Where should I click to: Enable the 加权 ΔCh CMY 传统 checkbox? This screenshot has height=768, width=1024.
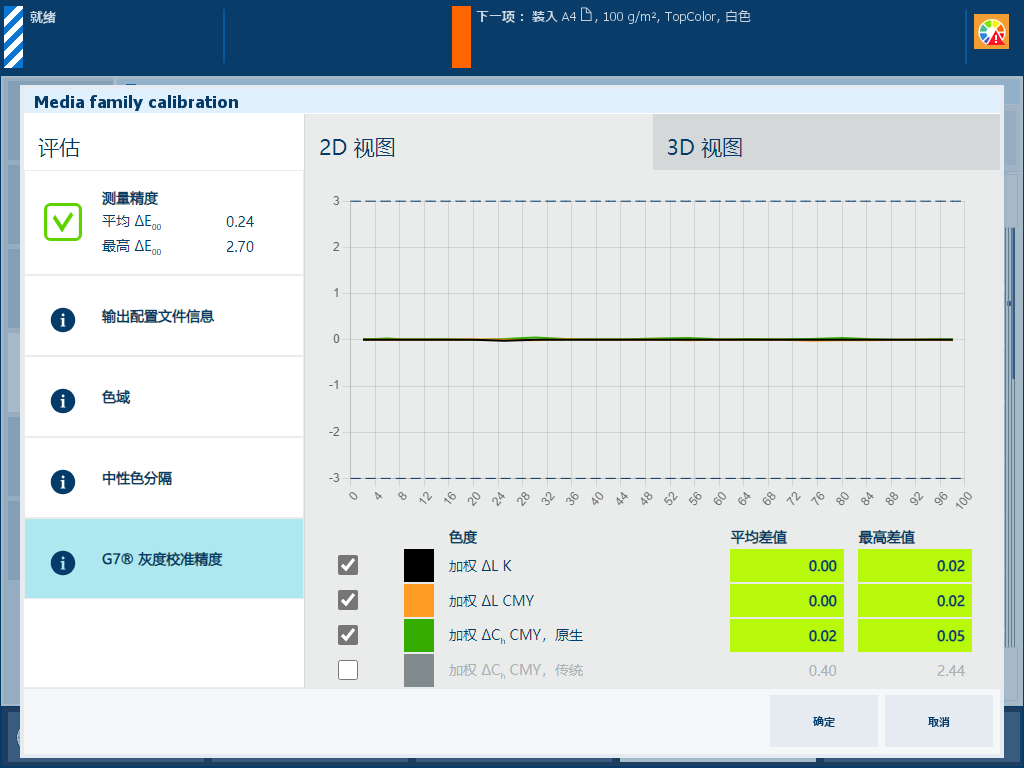pos(347,669)
